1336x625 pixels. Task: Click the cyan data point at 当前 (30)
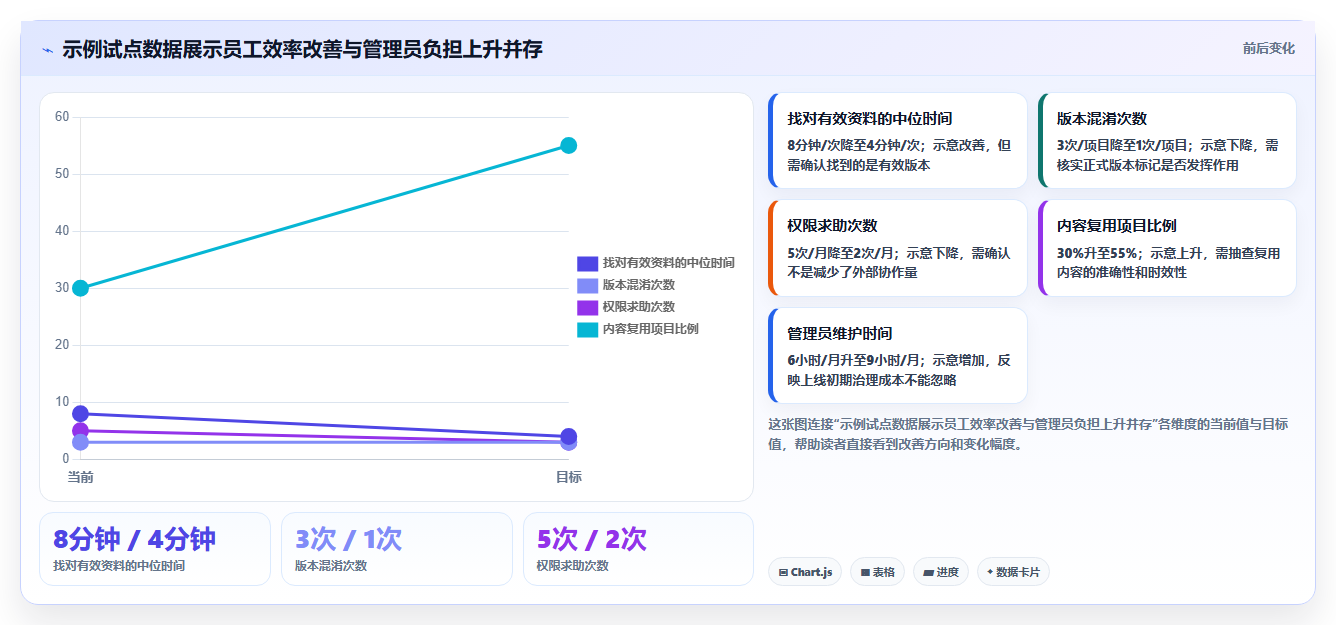tap(80, 288)
